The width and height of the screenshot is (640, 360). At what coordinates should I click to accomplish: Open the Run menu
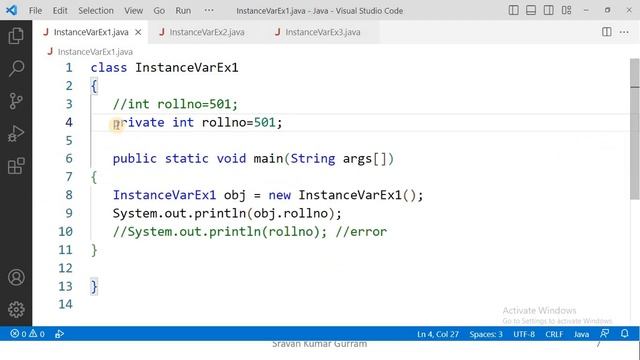pyautogui.click(x=183, y=11)
